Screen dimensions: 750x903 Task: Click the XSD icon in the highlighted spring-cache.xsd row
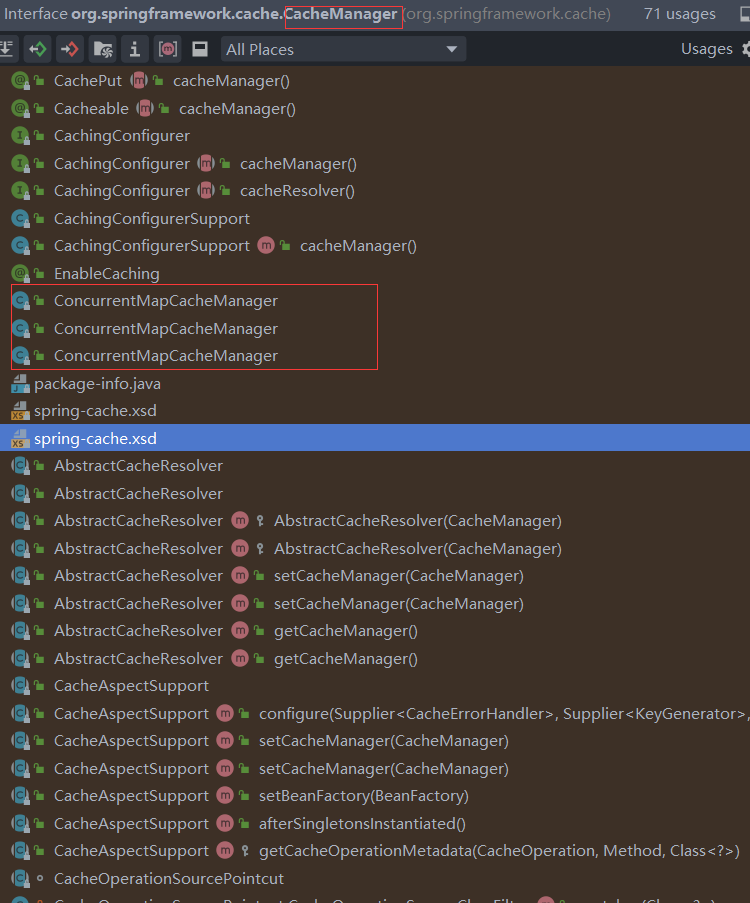20,439
